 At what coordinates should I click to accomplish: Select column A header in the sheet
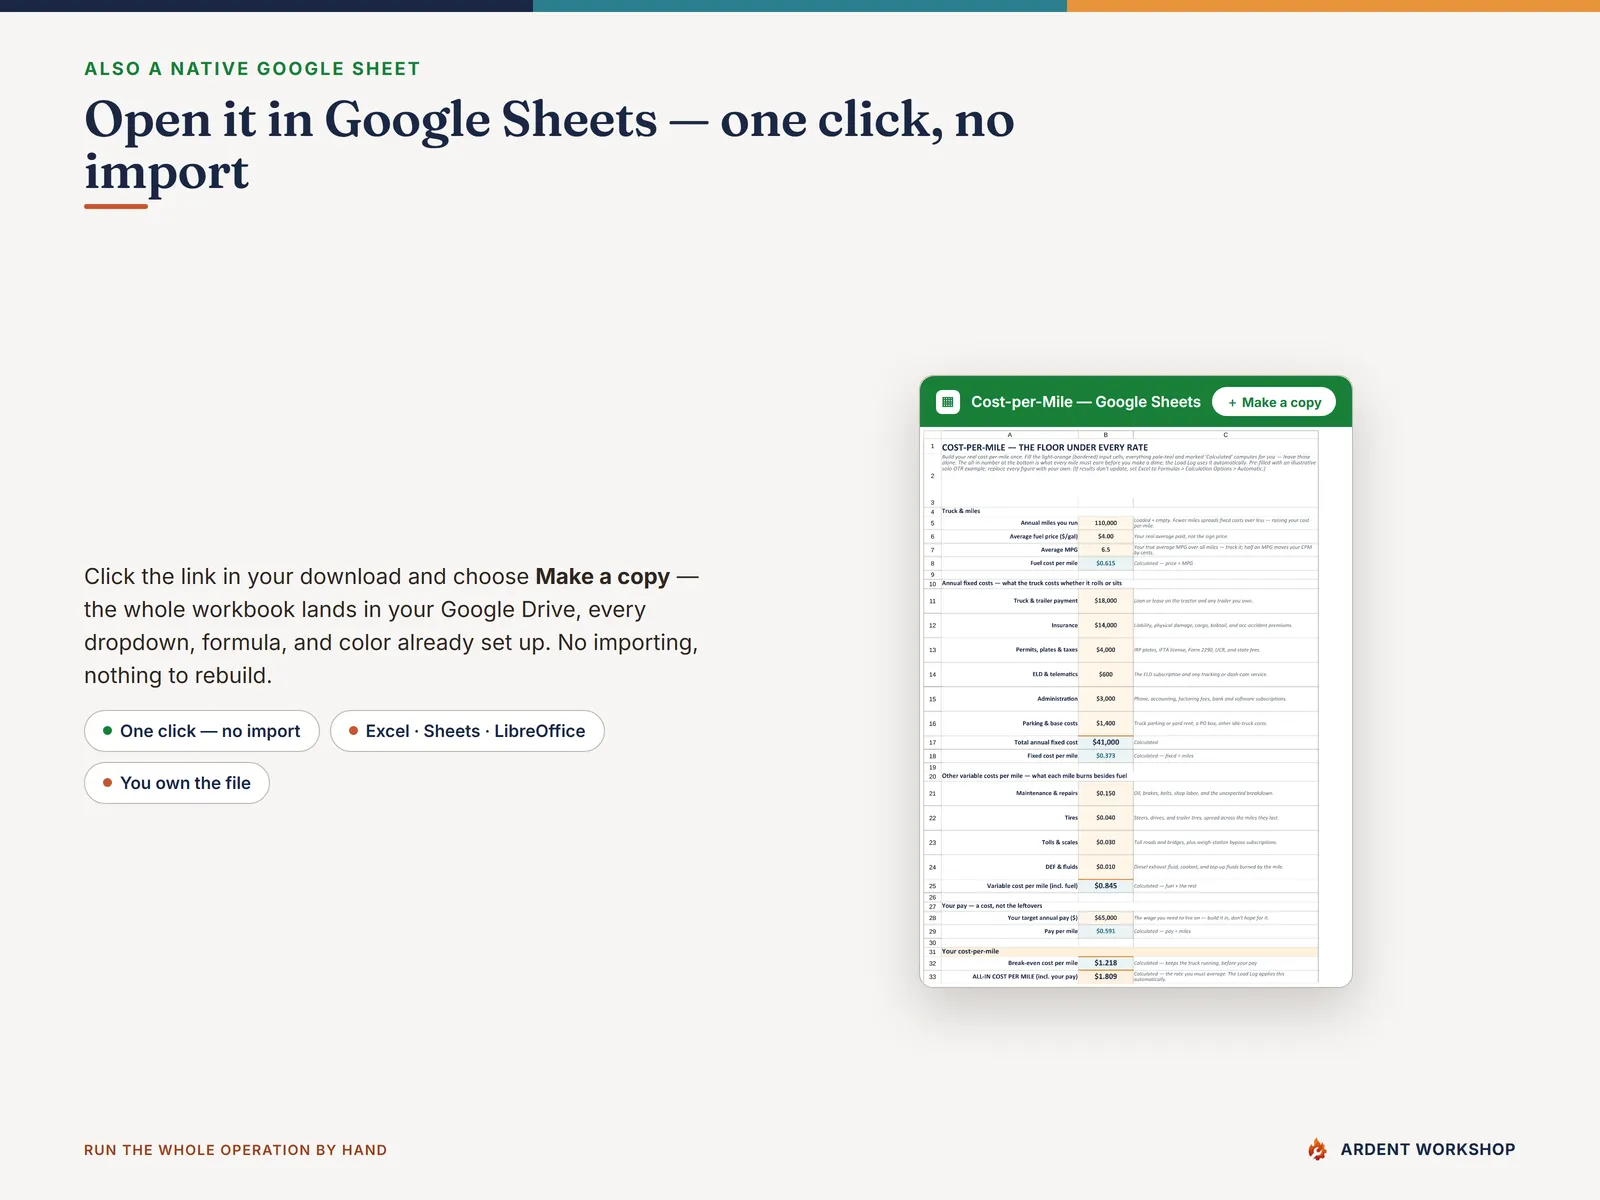coord(1009,435)
